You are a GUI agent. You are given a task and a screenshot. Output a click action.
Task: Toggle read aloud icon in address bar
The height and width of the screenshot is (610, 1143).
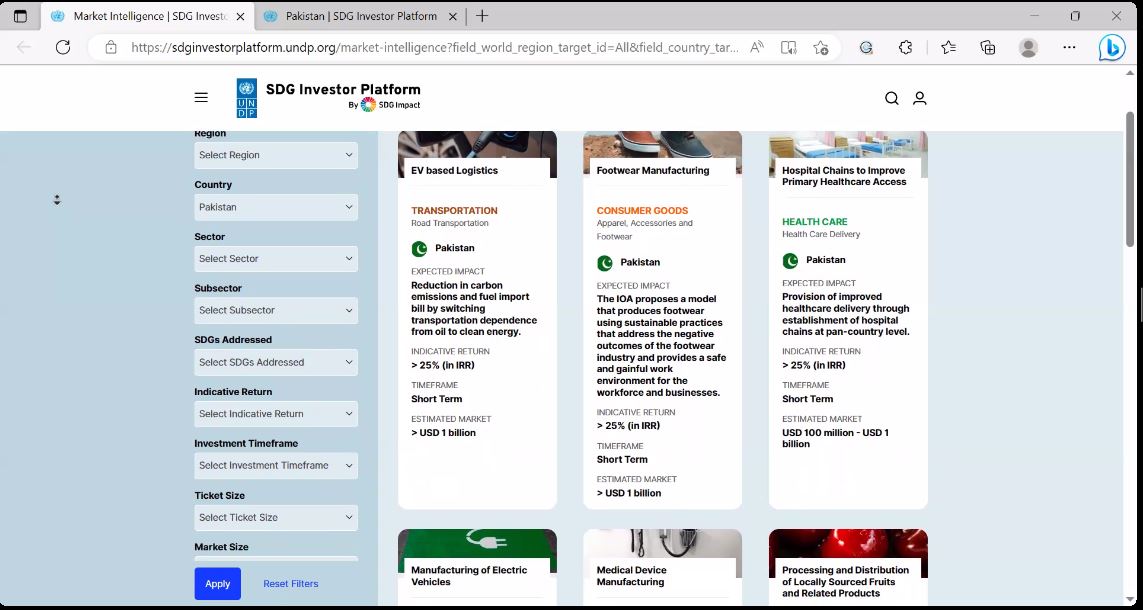tap(757, 47)
